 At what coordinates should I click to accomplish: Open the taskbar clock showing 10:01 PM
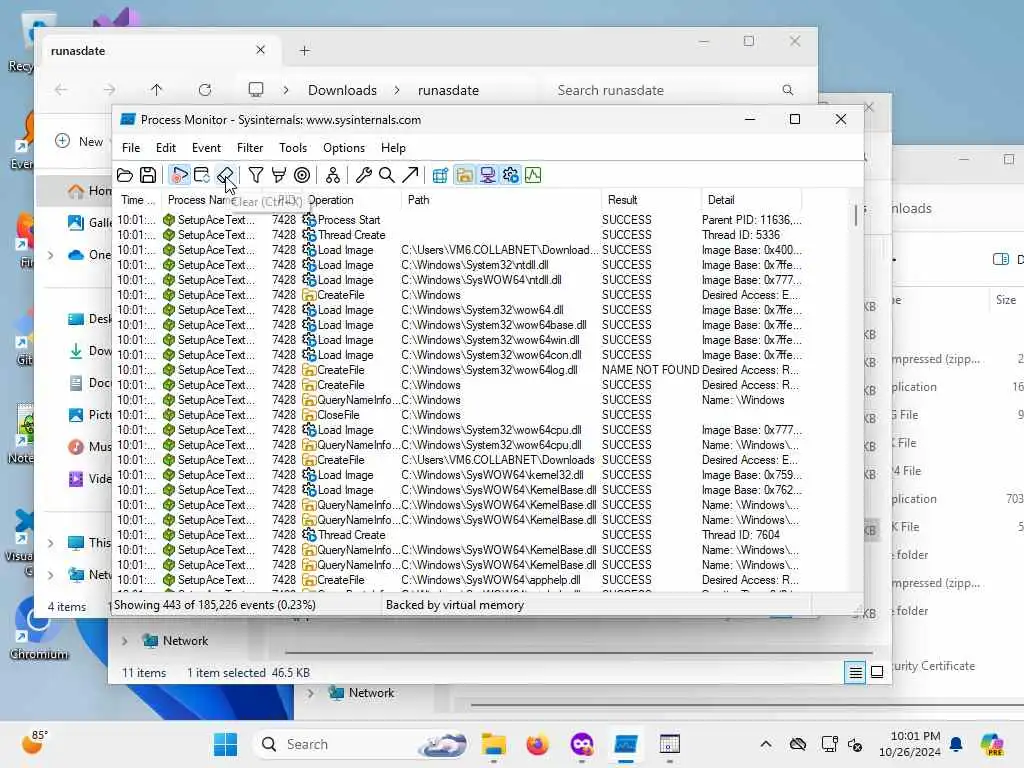[x=909, y=744]
